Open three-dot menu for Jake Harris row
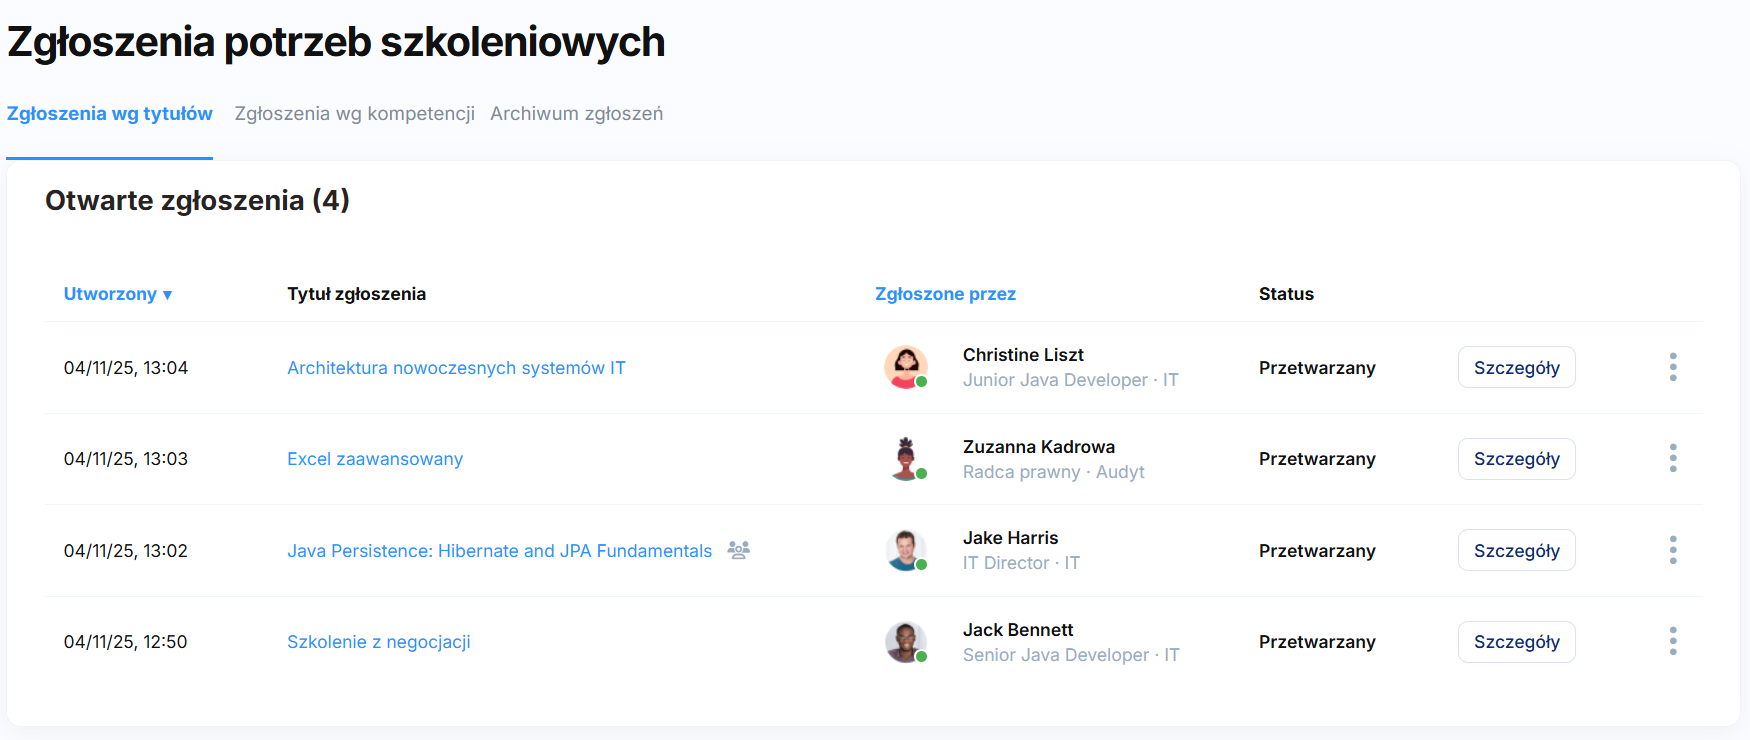Viewport: 1750px width, 740px height. 1672,550
